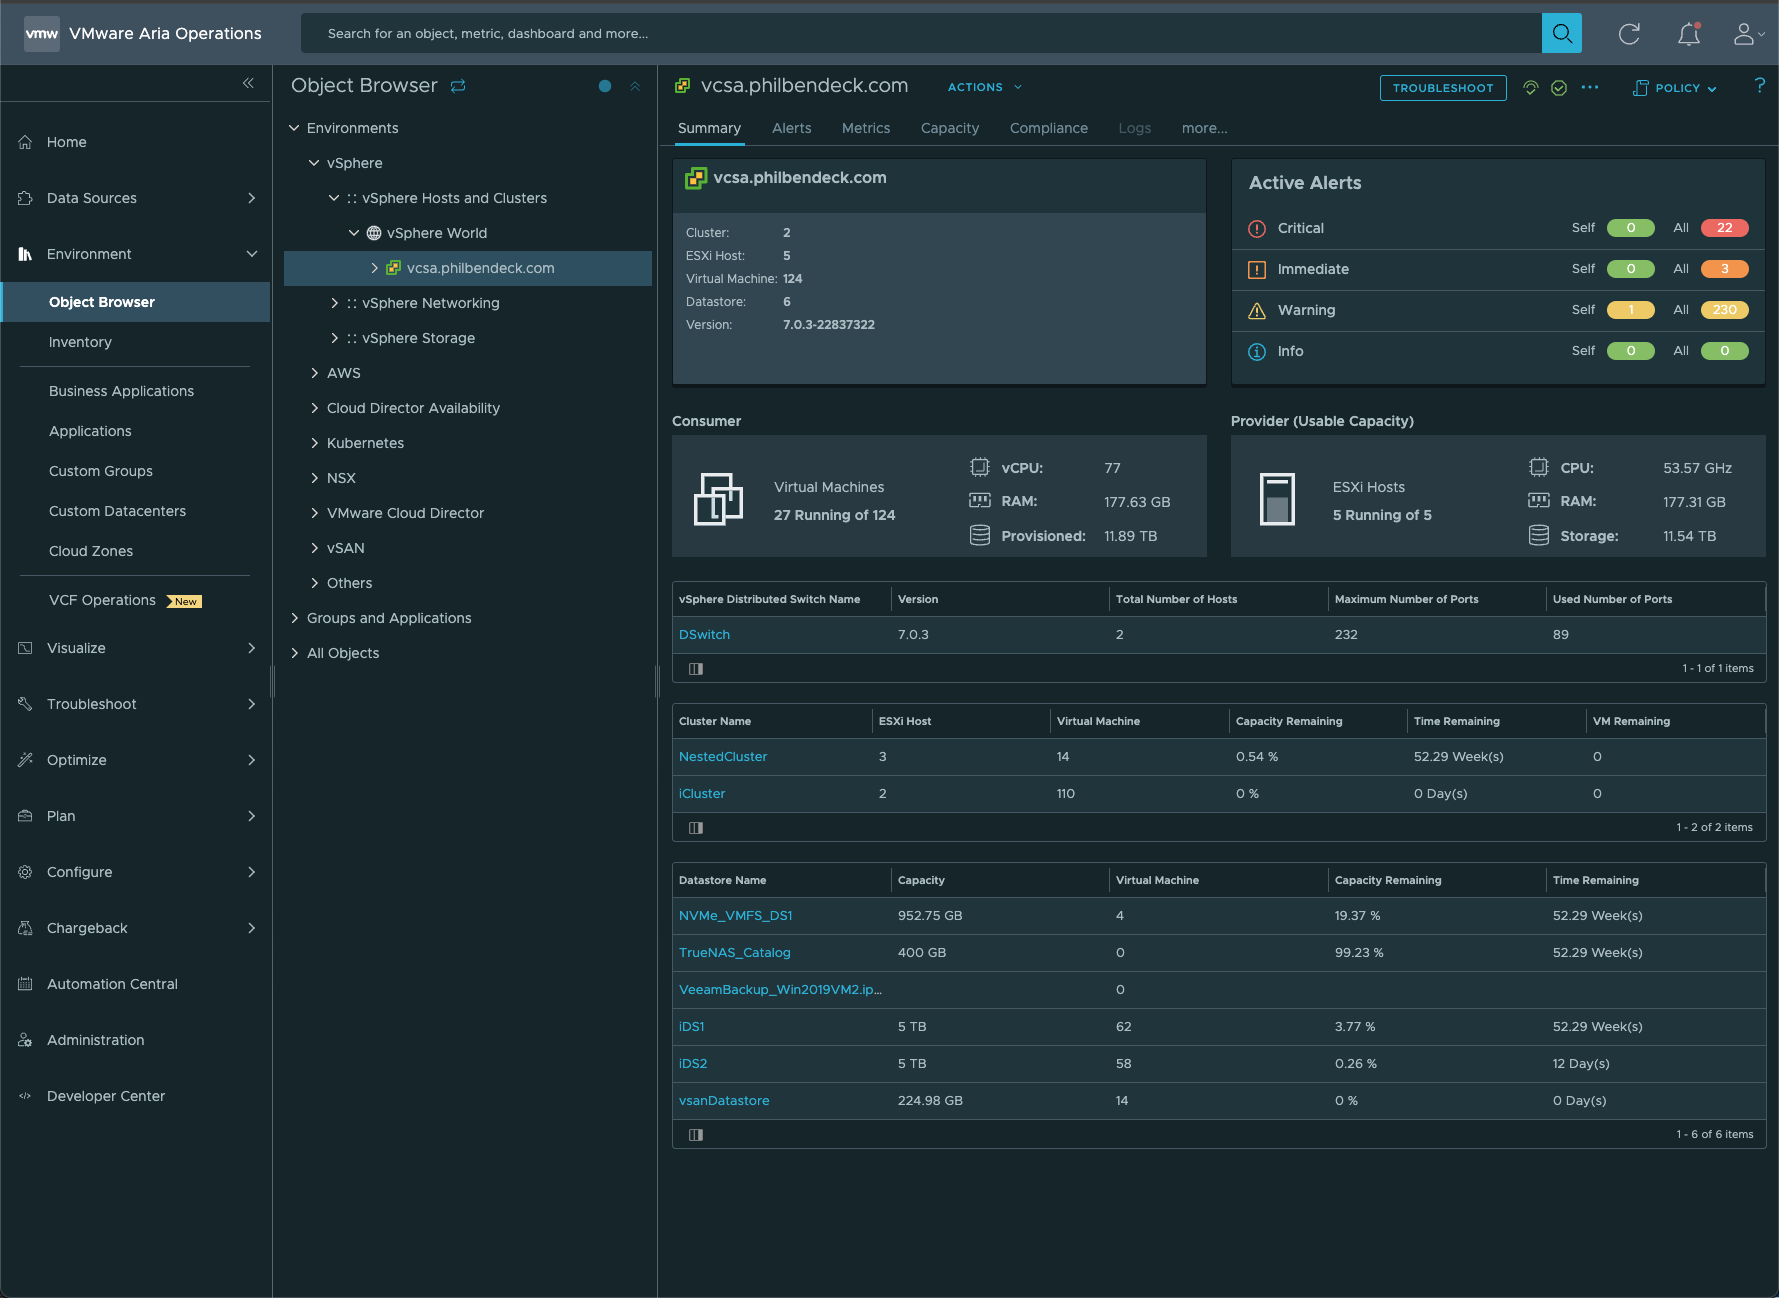Click the column picker under DSwitch table
The width and height of the screenshot is (1779, 1298).
click(x=696, y=669)
